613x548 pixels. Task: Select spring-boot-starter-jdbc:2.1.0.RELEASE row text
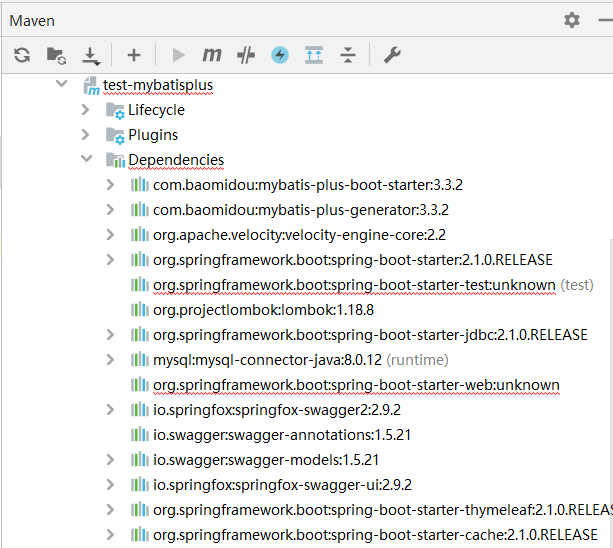pyautogui.click(x=370, y=335)
